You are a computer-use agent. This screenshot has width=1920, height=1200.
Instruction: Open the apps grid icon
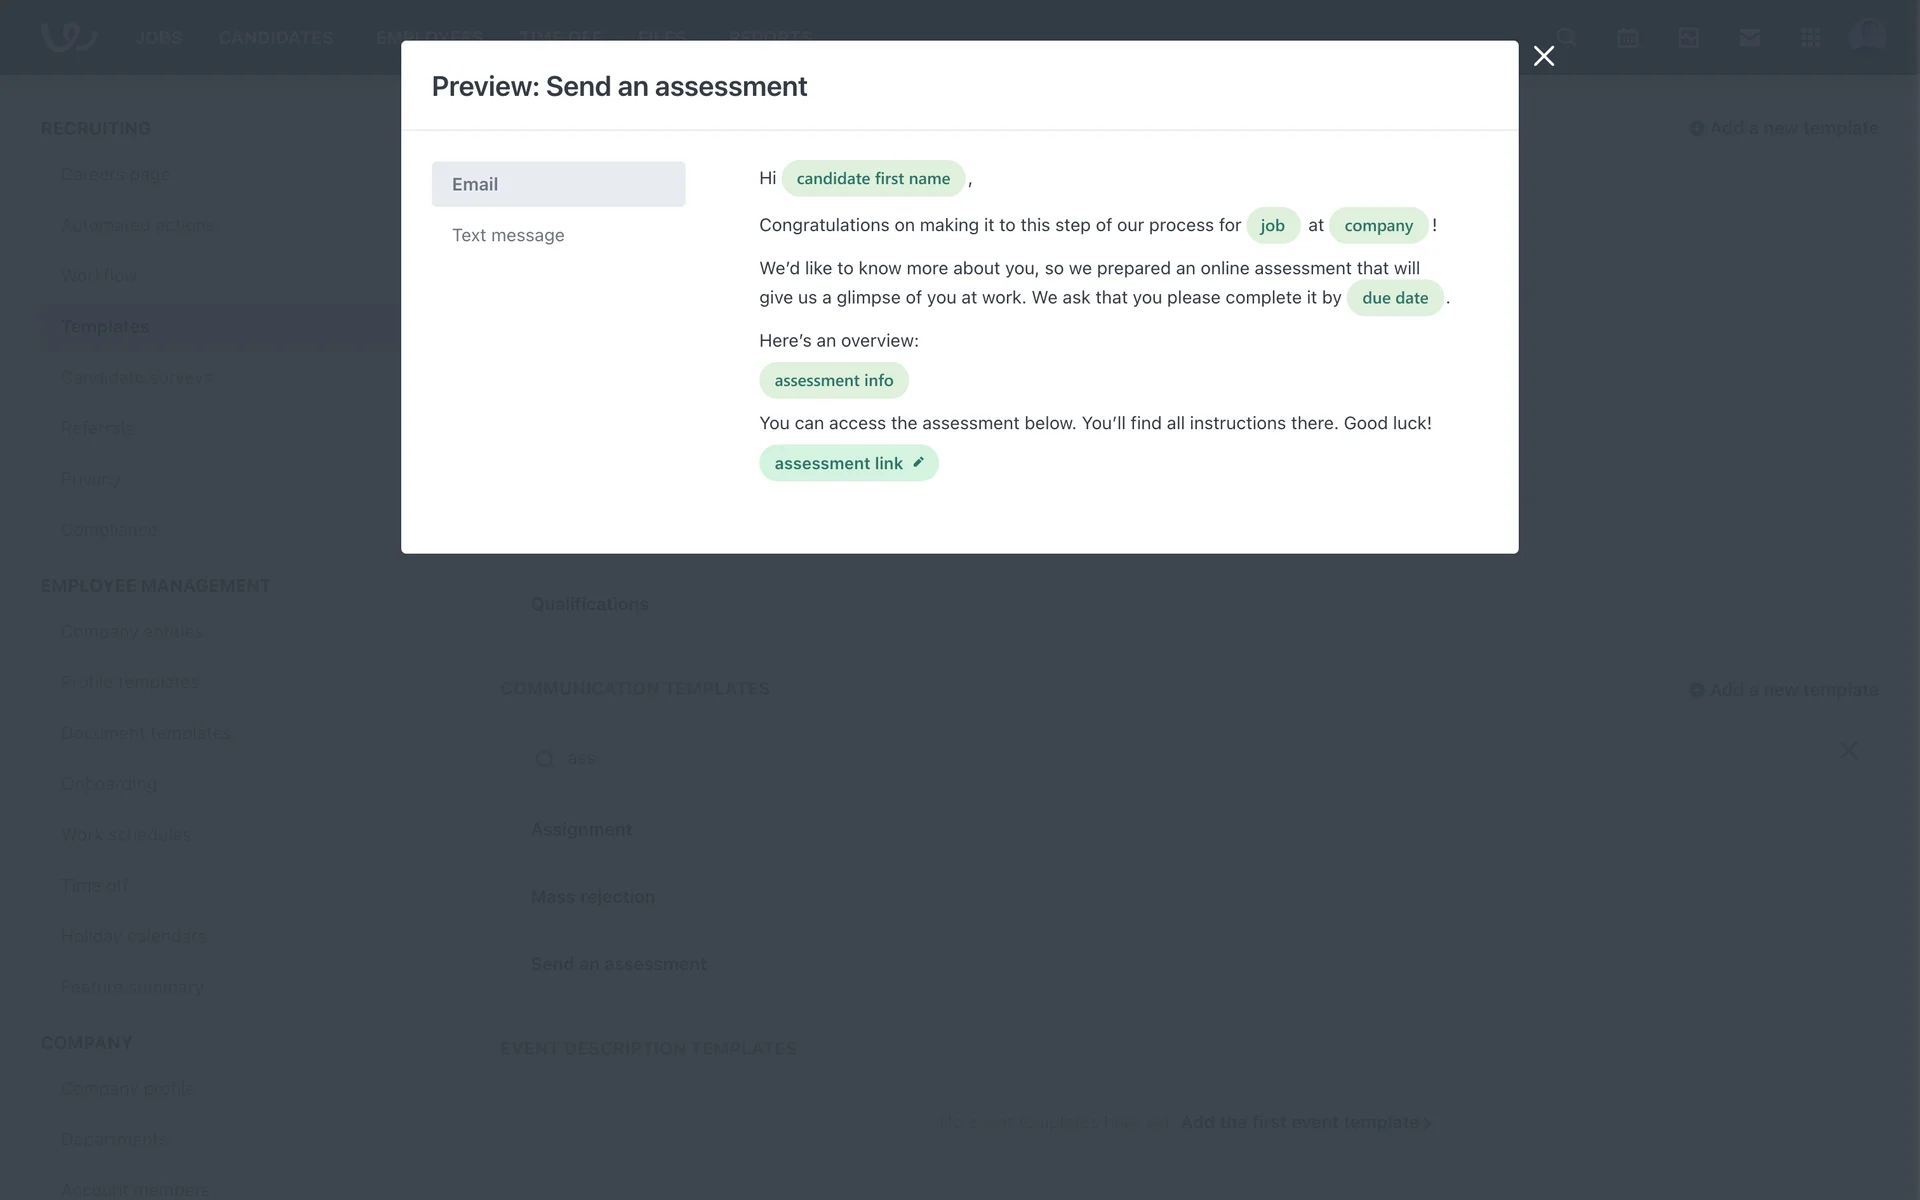[1810, 38]
